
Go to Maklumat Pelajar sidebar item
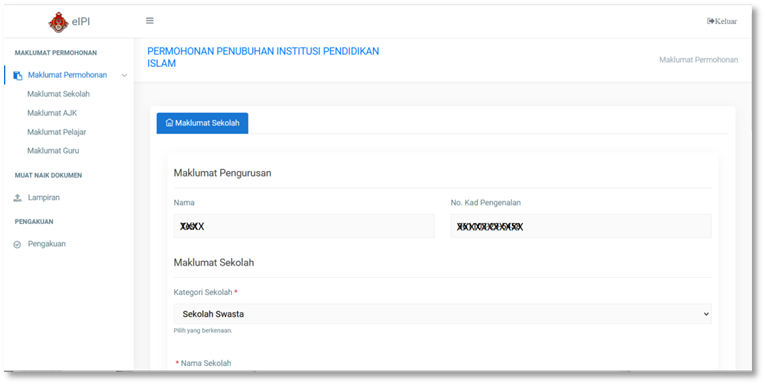57,132
